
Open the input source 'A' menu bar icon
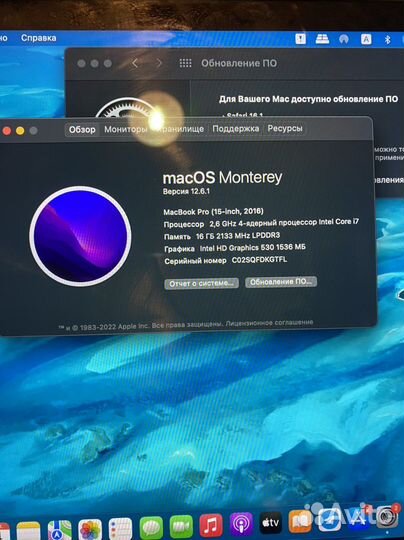[366, 39]
